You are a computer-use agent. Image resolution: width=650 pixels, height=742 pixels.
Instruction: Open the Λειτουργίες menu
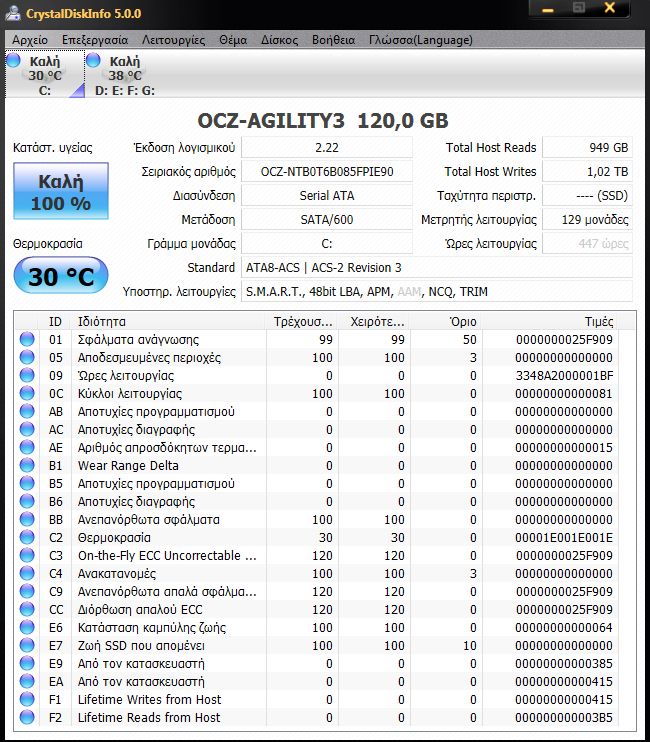coord(174,40)
